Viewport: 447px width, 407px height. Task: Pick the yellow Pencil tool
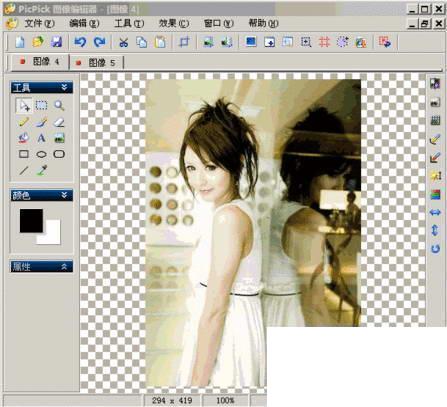coord(23,122)
